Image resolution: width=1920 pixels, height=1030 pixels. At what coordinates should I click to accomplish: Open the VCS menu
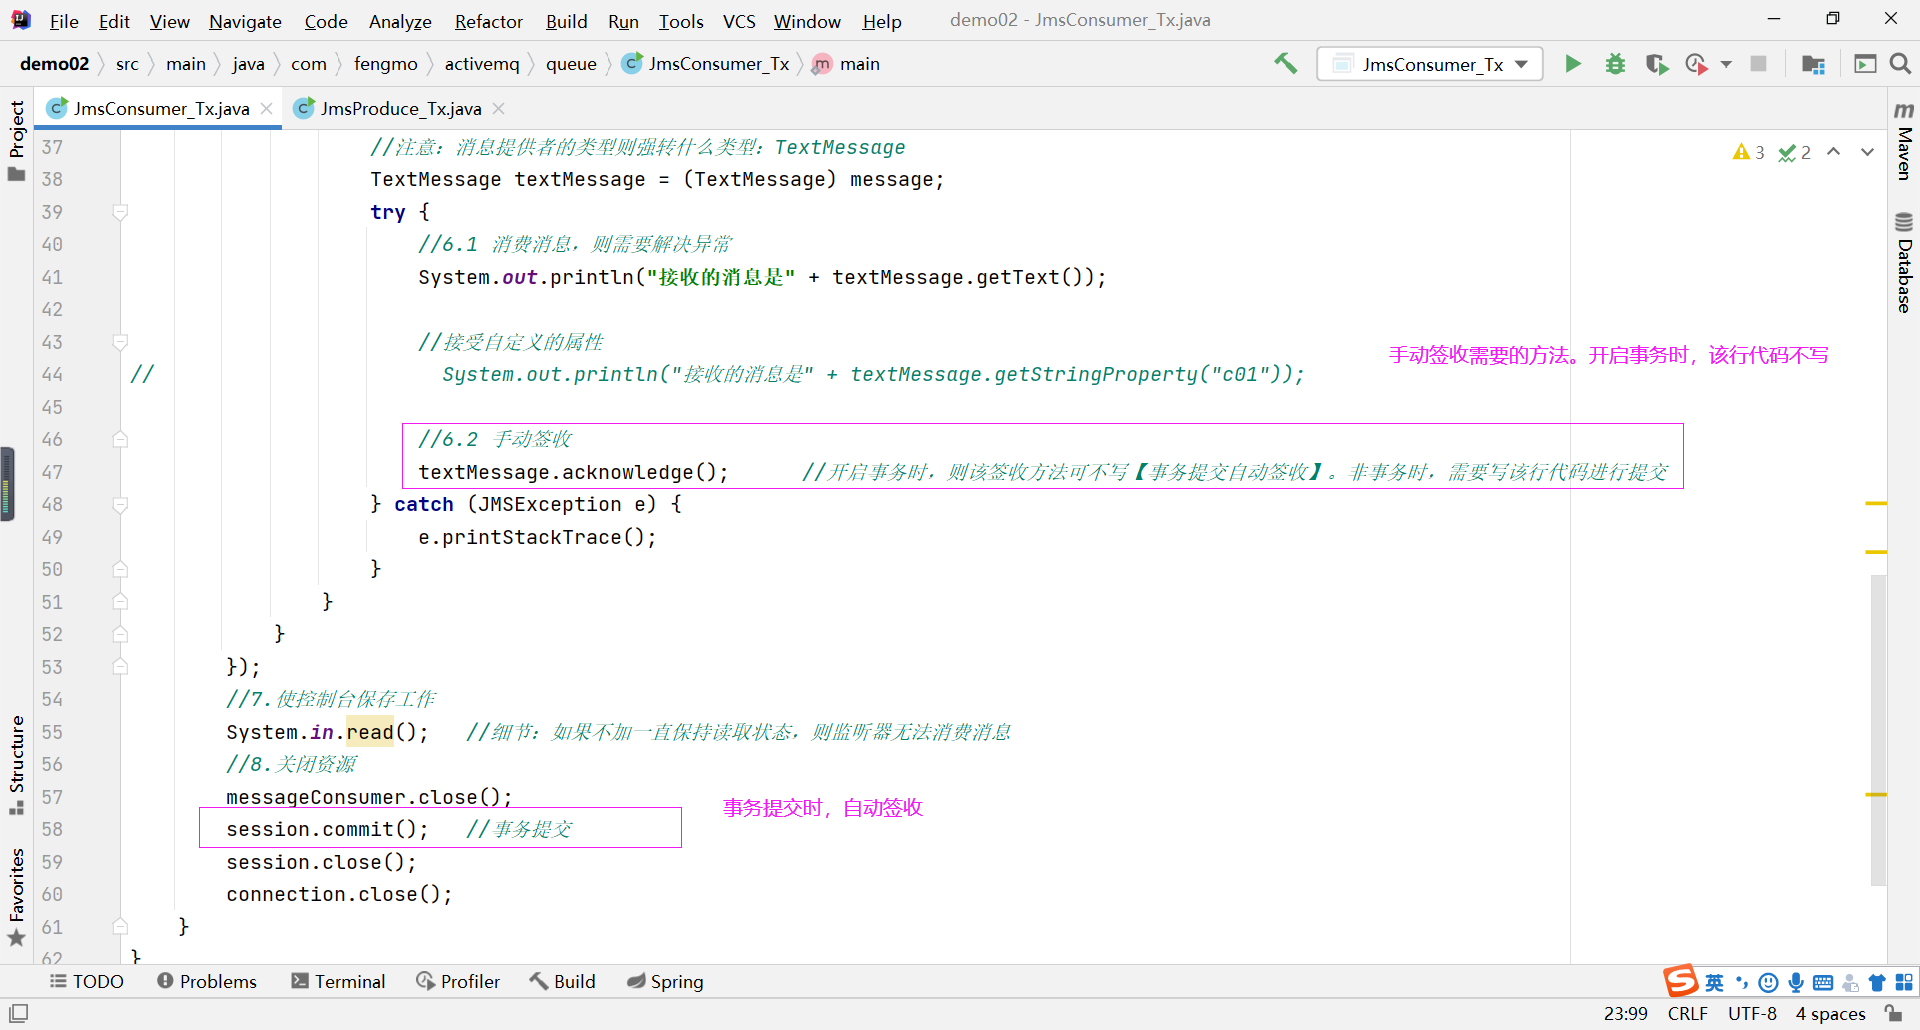pyautogui.click(x=739, y=21)
